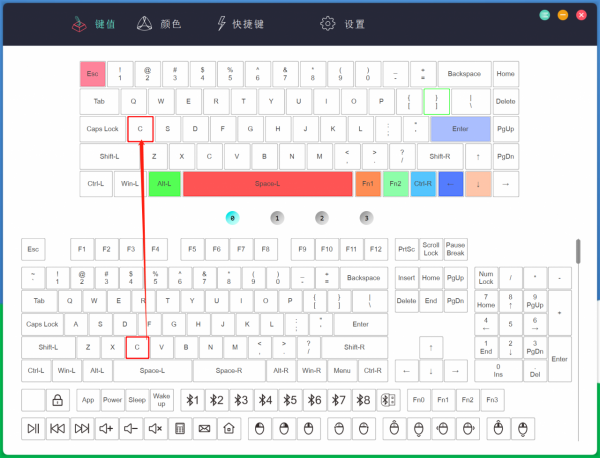Screen dimensions: 600x458
Task: Switch to layer 1 indicator
Action: (x=277, y=217)
